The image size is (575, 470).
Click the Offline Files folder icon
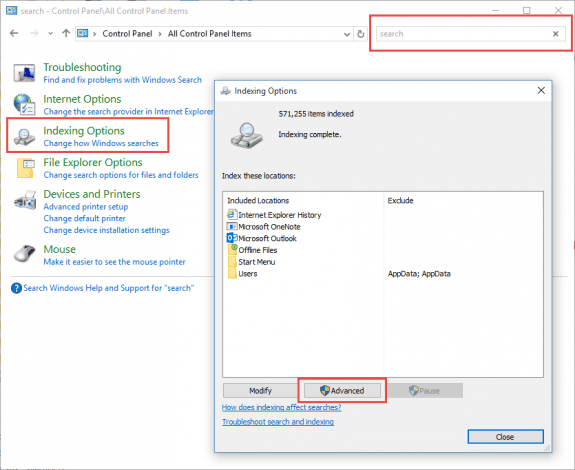click(232, 250)
